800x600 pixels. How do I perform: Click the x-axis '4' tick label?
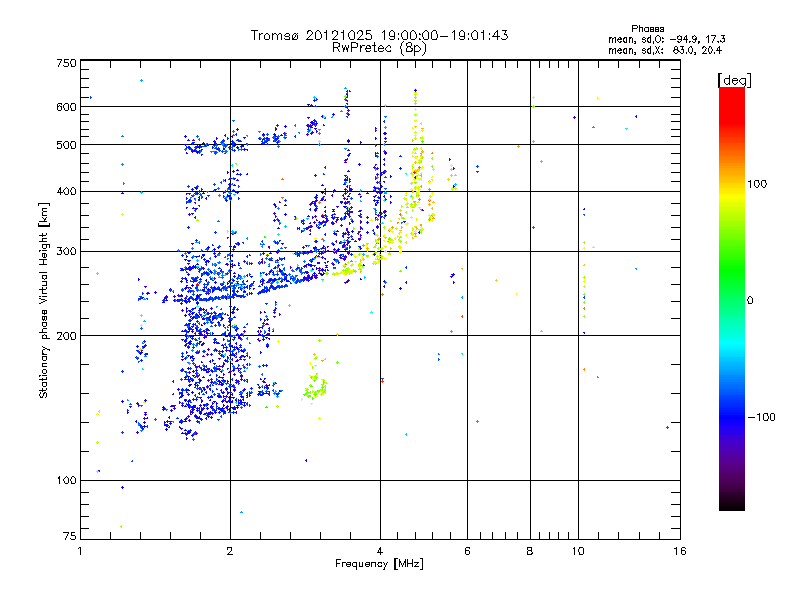(380, 551)
